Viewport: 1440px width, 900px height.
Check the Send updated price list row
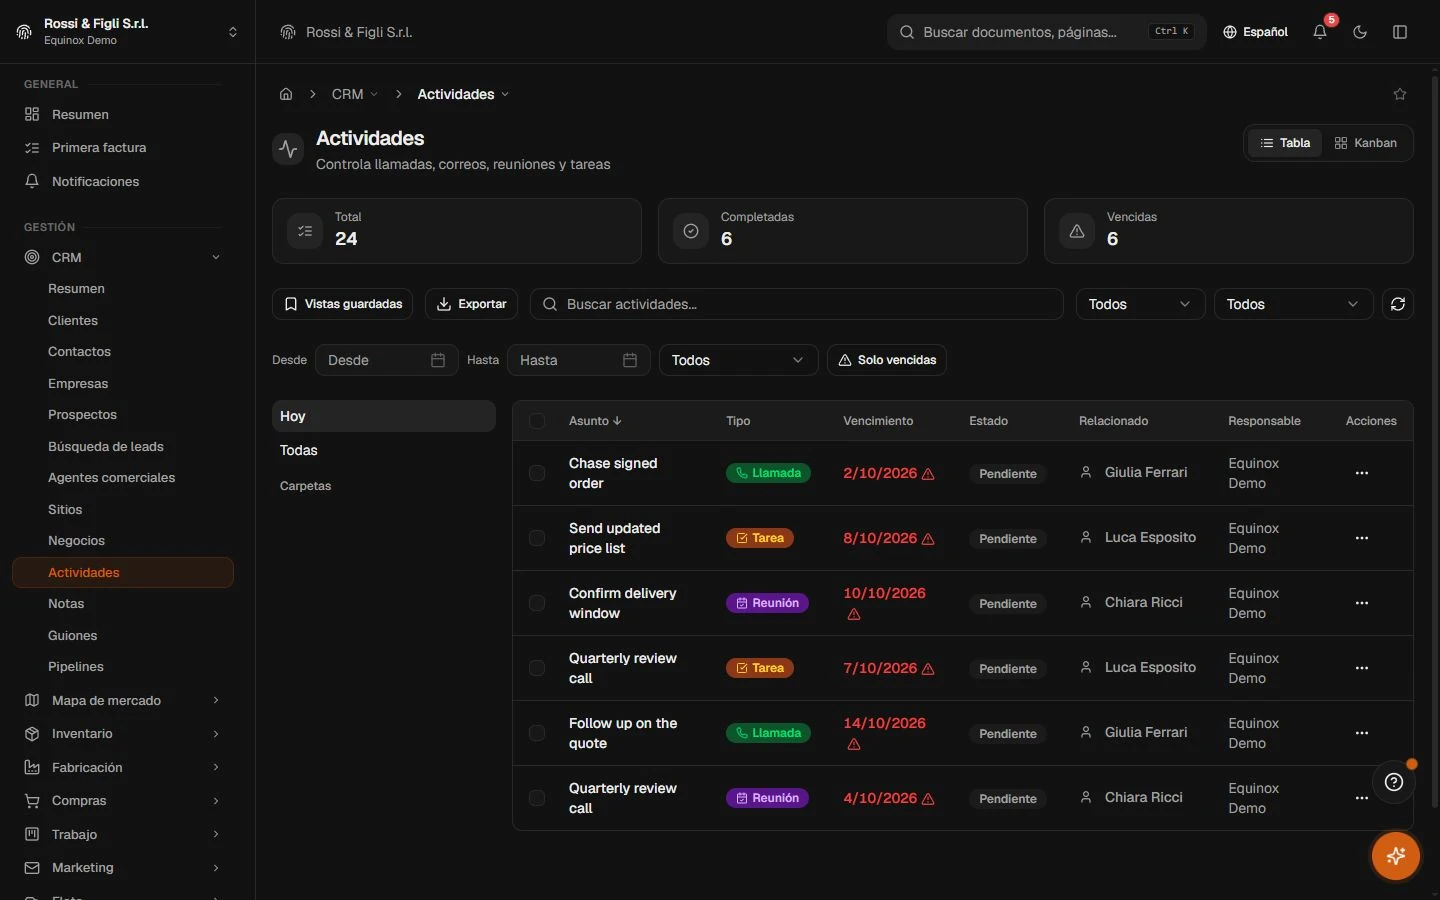[537, 538]
